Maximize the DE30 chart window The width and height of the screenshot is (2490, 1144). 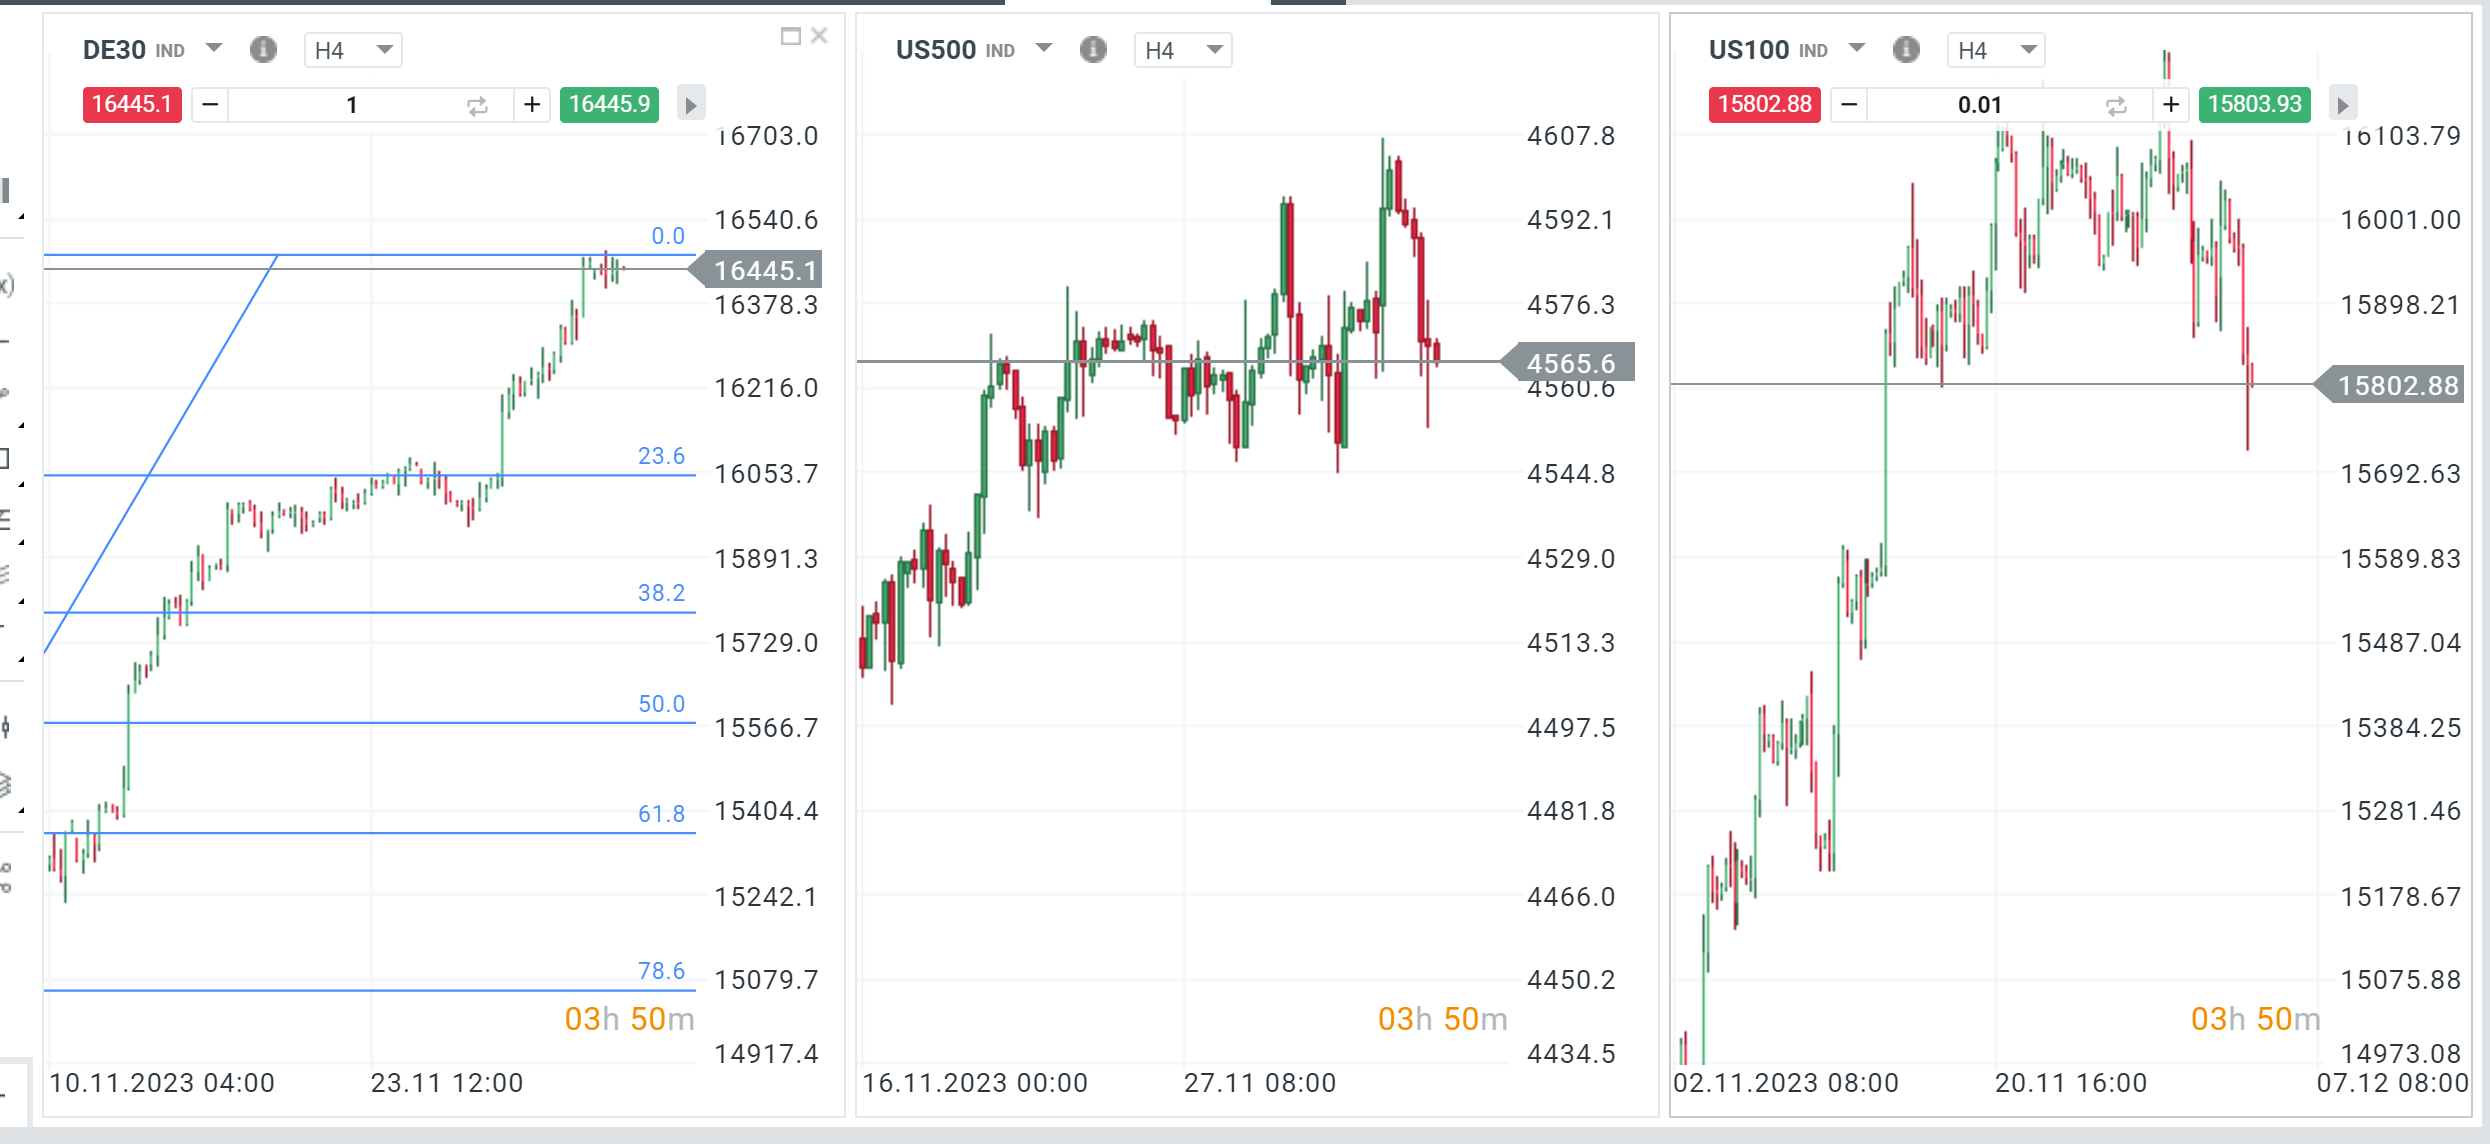(x=790, y=36)
